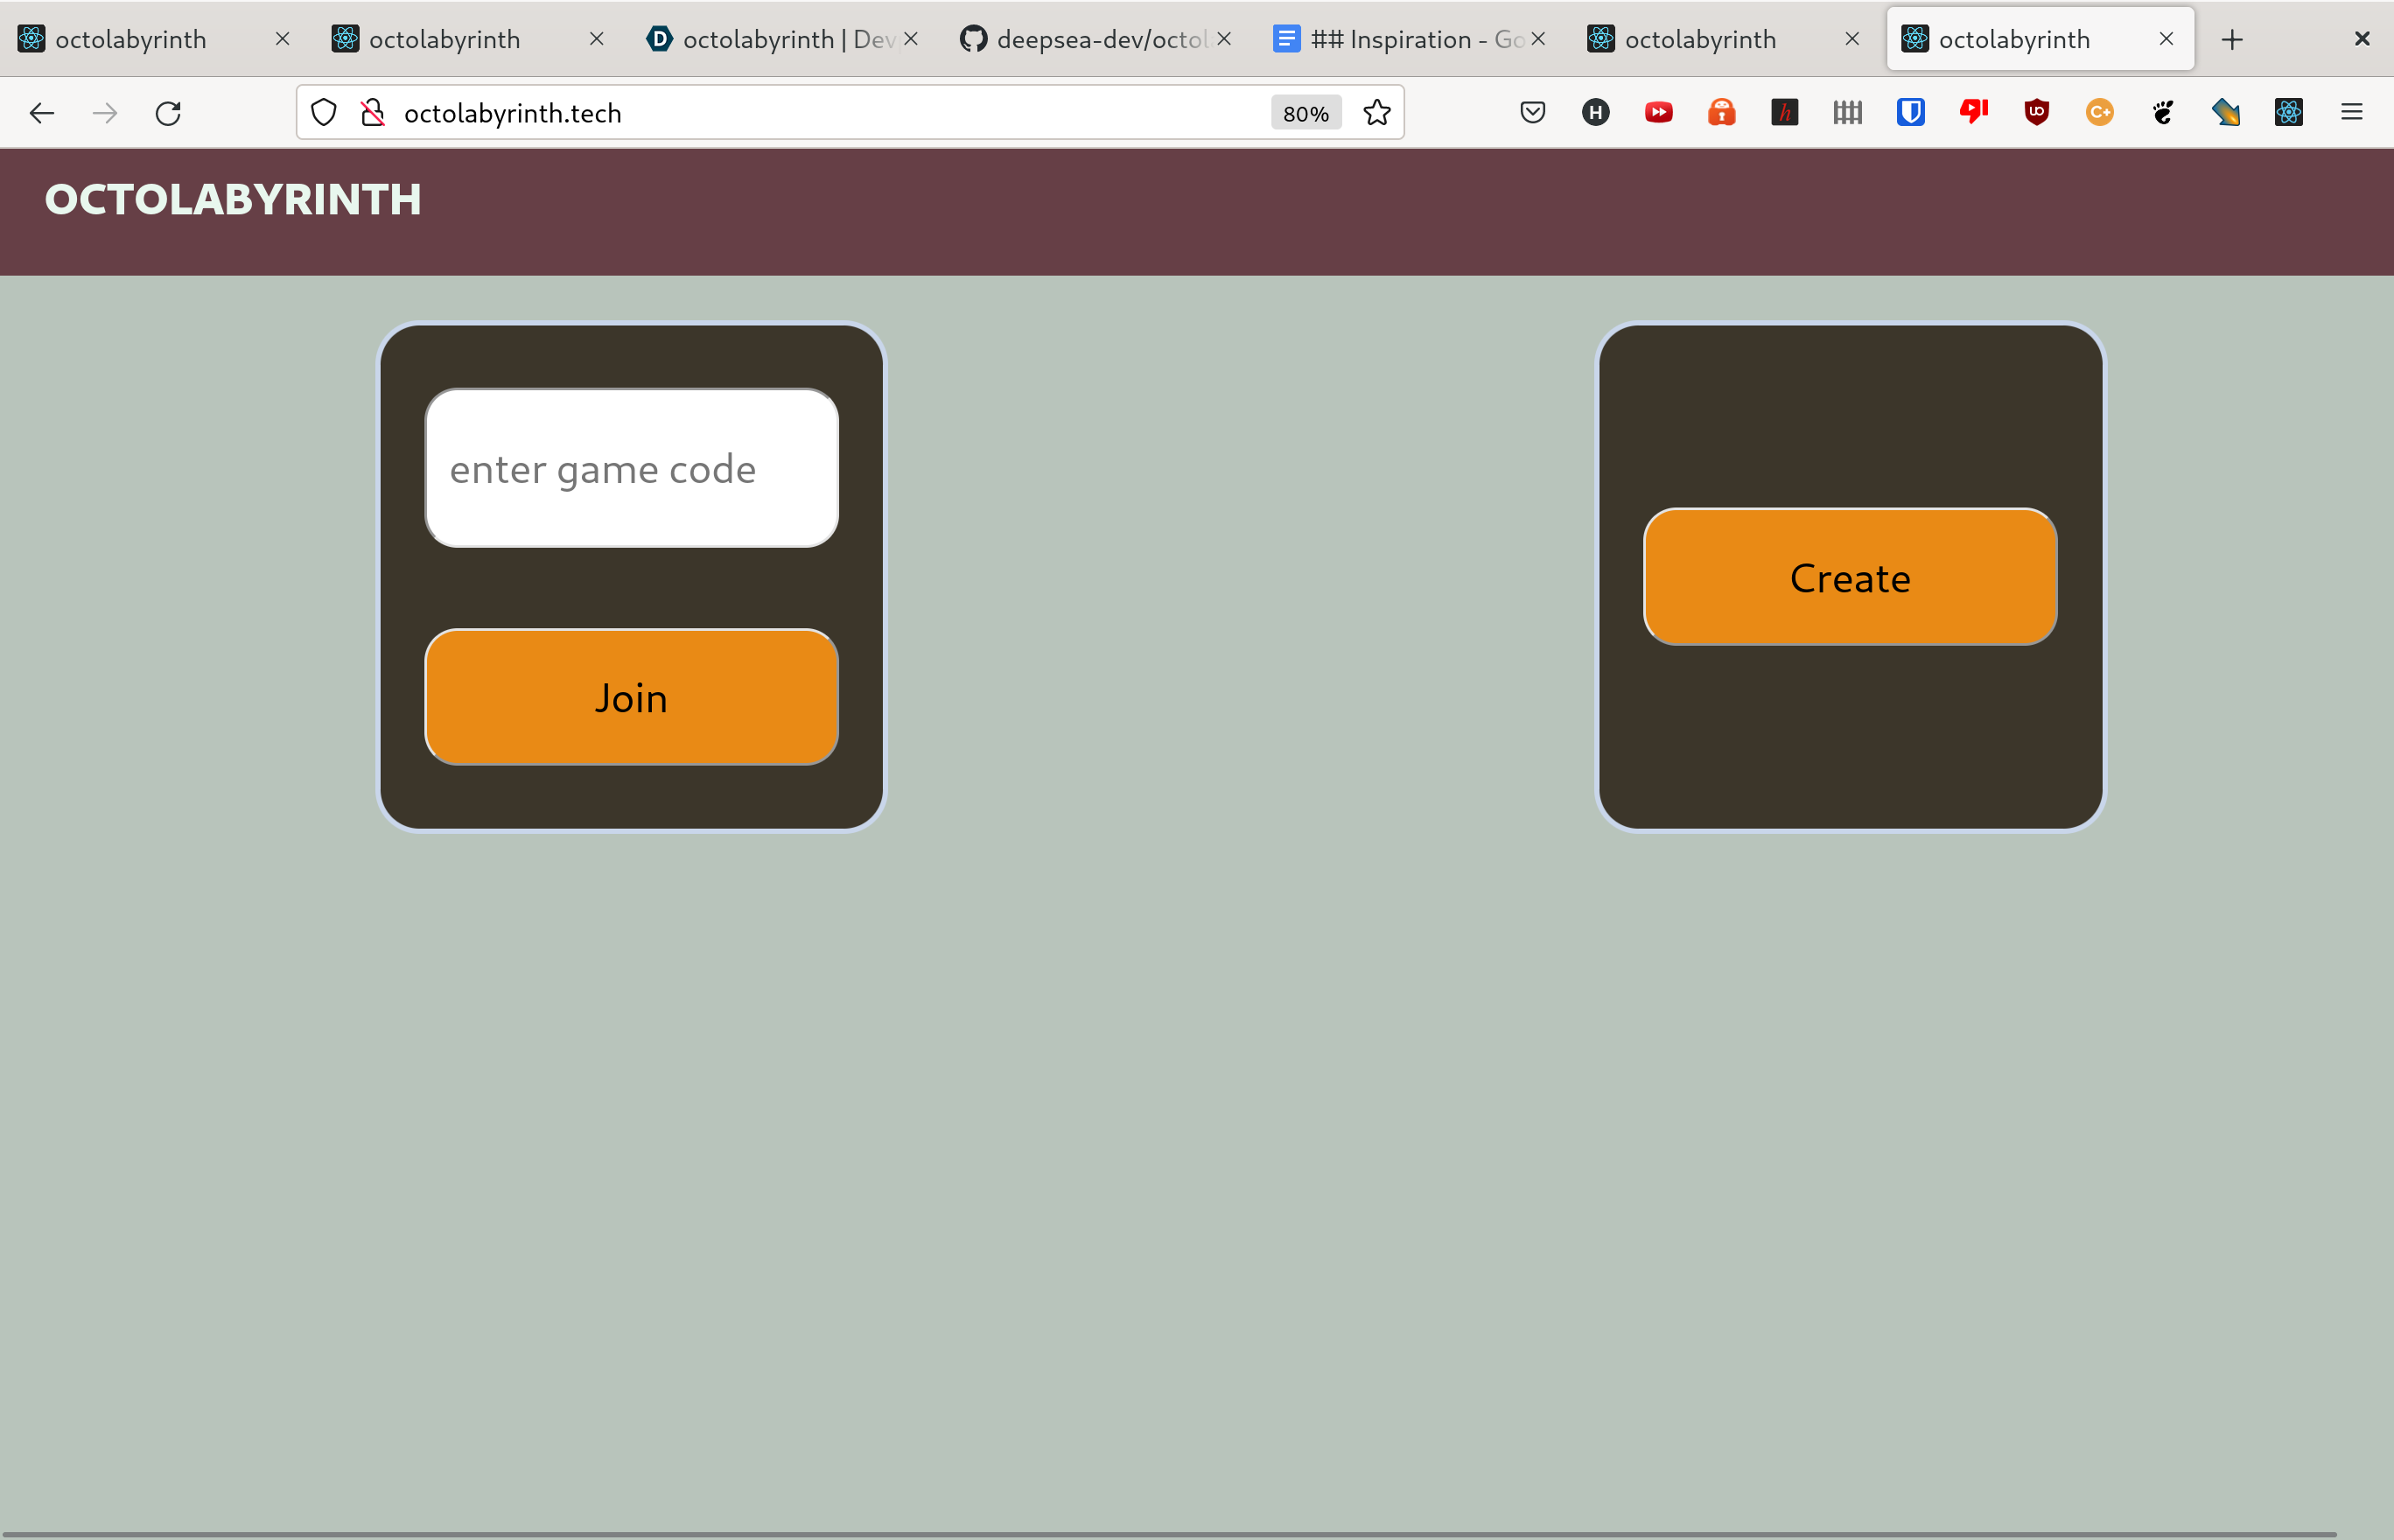
Task: Reload the current page
Action: (x=168, y=113)
